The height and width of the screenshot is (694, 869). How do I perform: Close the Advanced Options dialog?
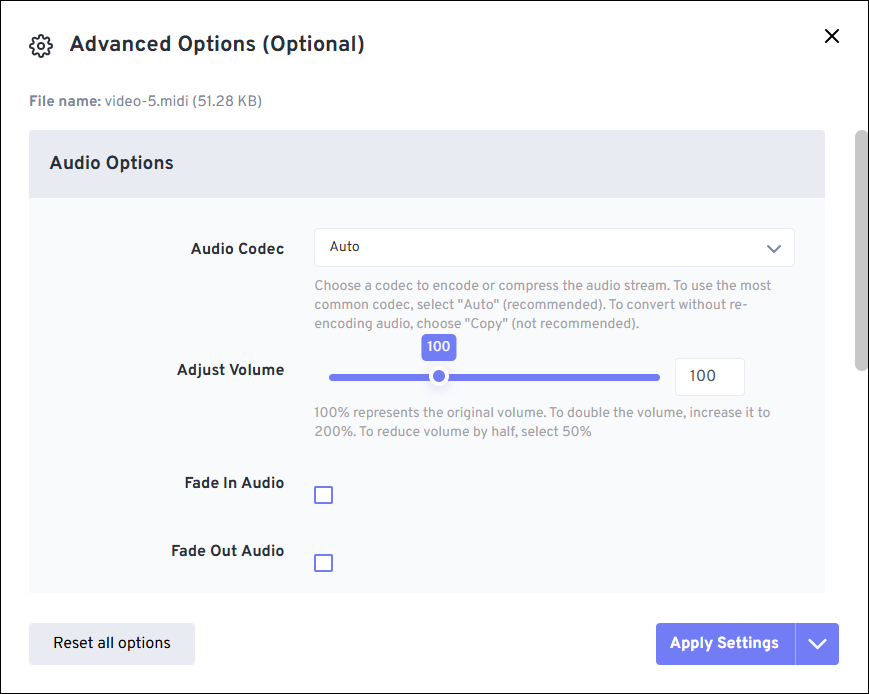(831, 36)
